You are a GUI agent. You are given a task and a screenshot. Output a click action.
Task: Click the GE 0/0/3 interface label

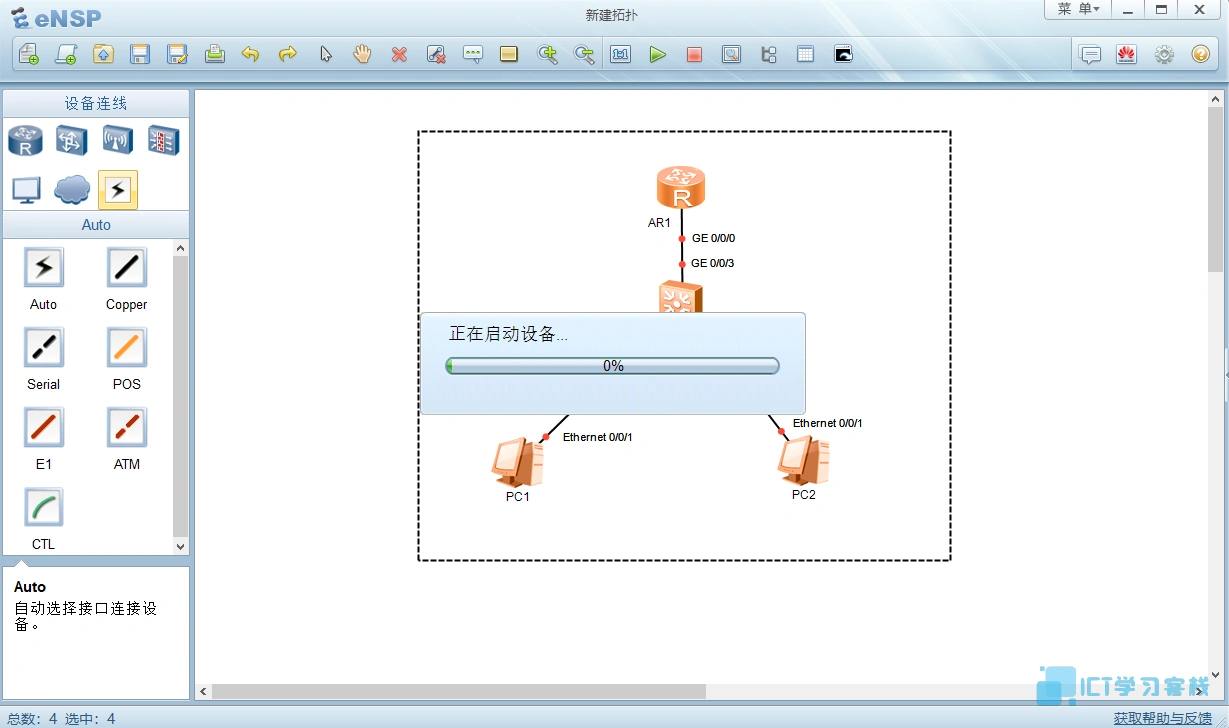pyautogui.click(x=713, y=263)
